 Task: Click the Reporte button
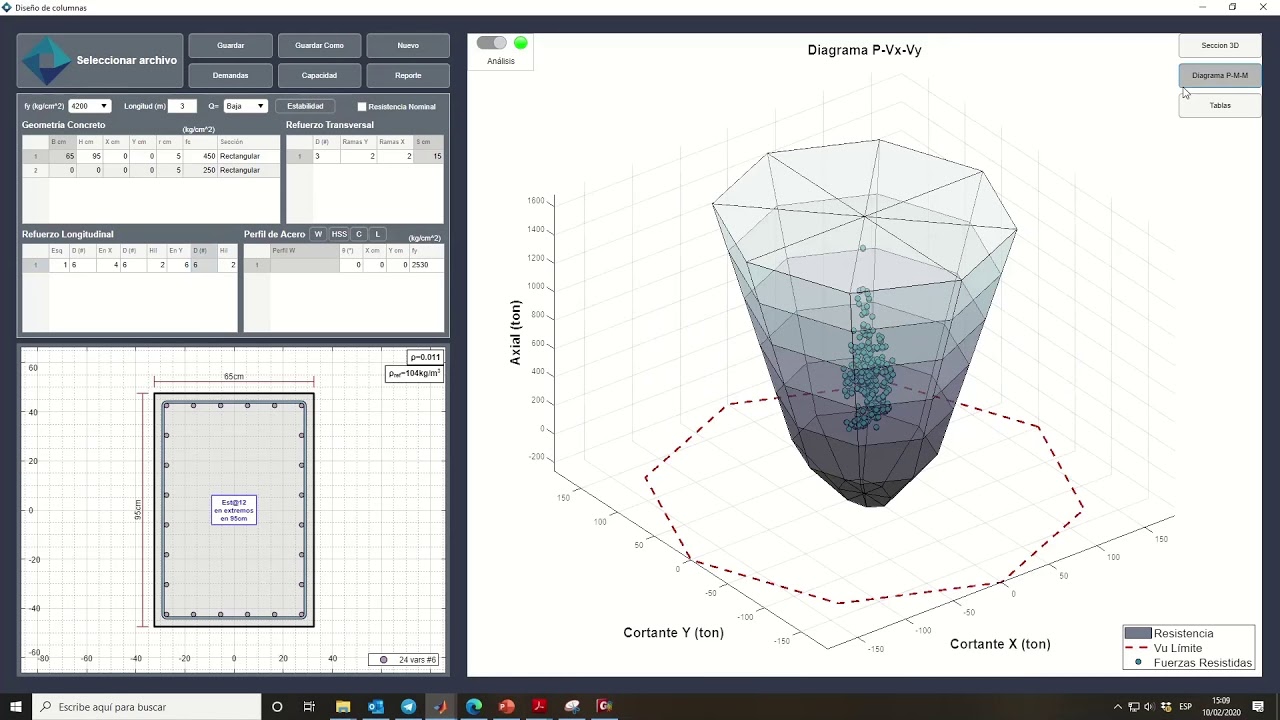(408, 75)
